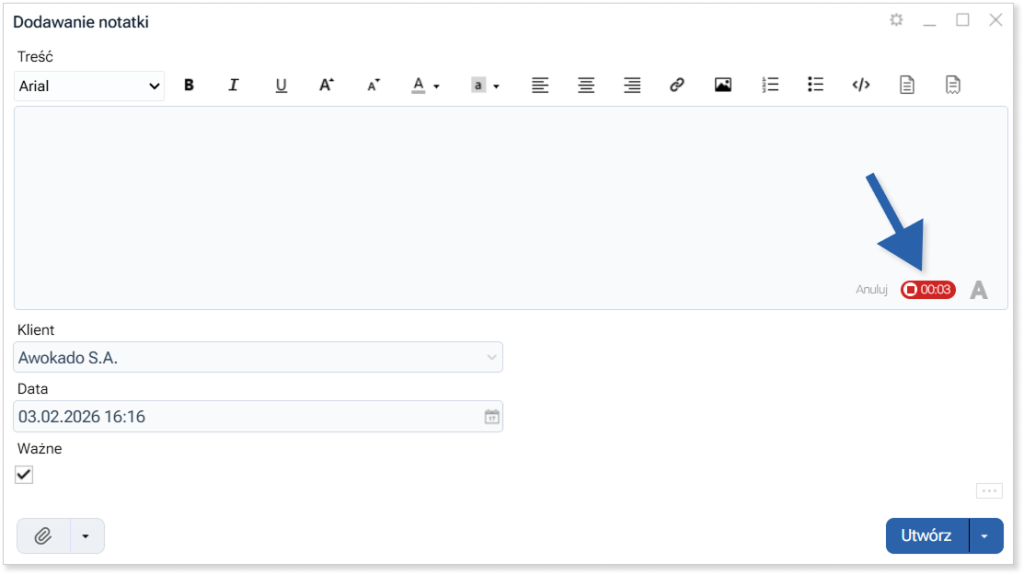1024x575 pixels.
Task: Uncheck the Ważne checkbox
Action: 25,474
